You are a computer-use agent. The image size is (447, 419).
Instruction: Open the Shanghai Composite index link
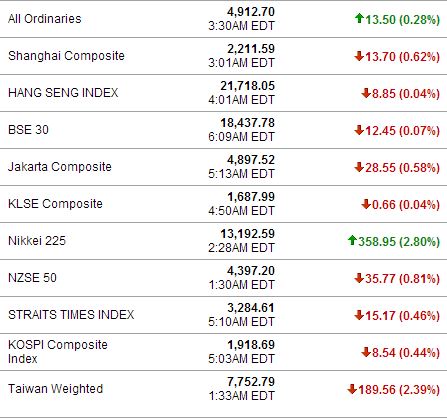coord(66,56)
